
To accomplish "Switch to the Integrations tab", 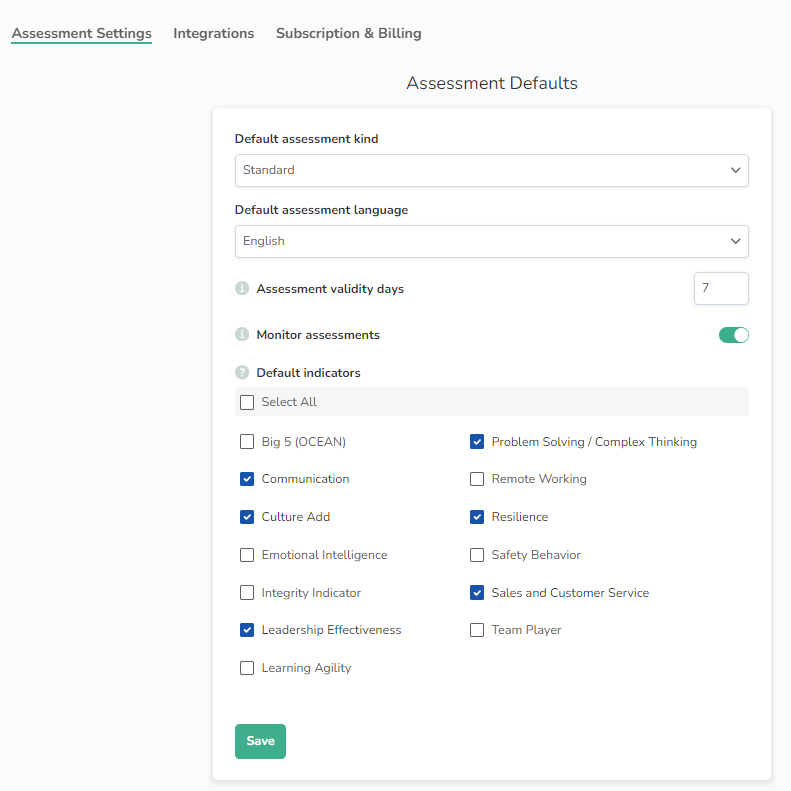I will pos(214,33).
